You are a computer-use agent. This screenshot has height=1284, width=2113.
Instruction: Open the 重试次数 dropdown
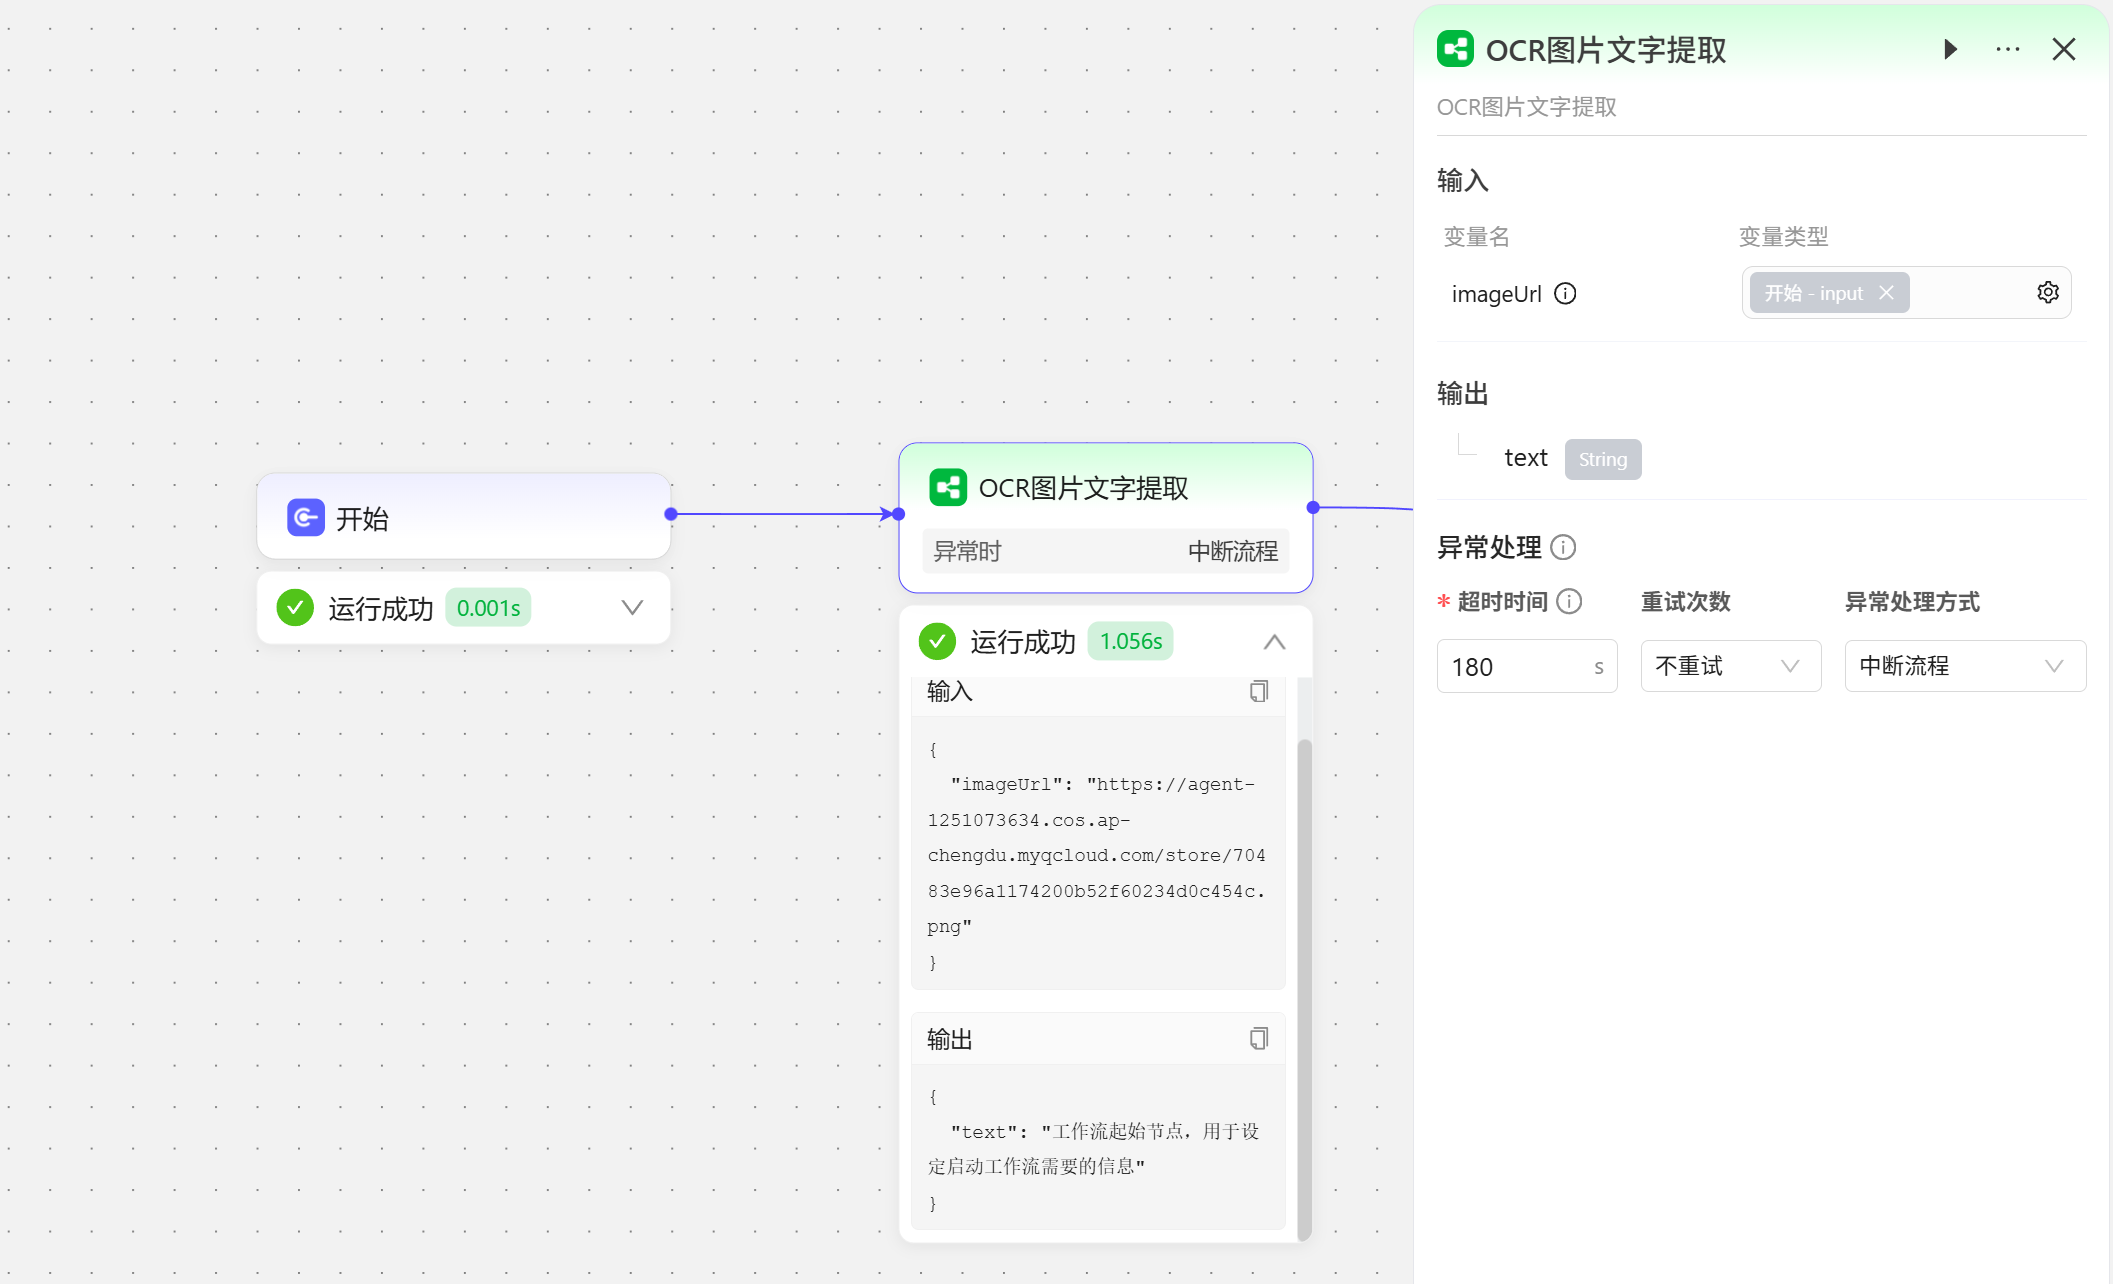1730,666
